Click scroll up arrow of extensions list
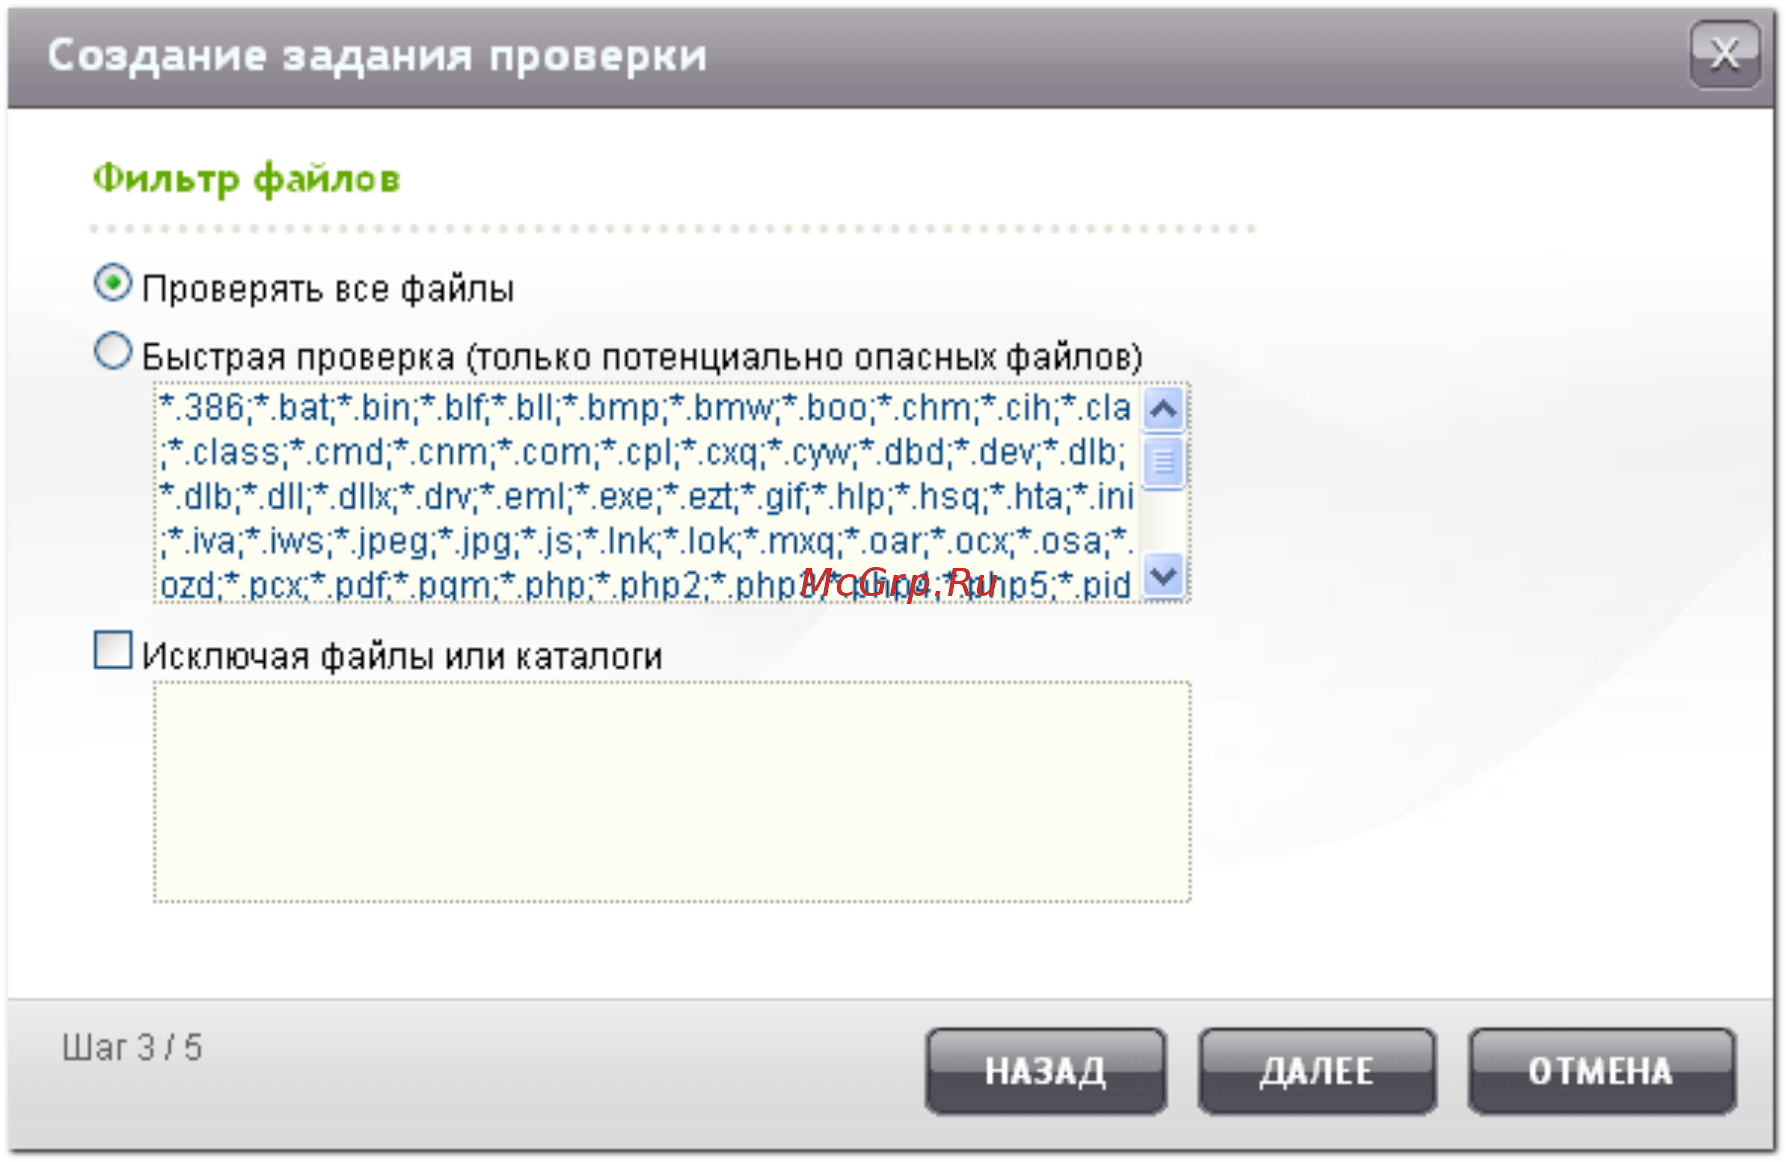The image size is (1786, 1162). [x=1163, y=409]
